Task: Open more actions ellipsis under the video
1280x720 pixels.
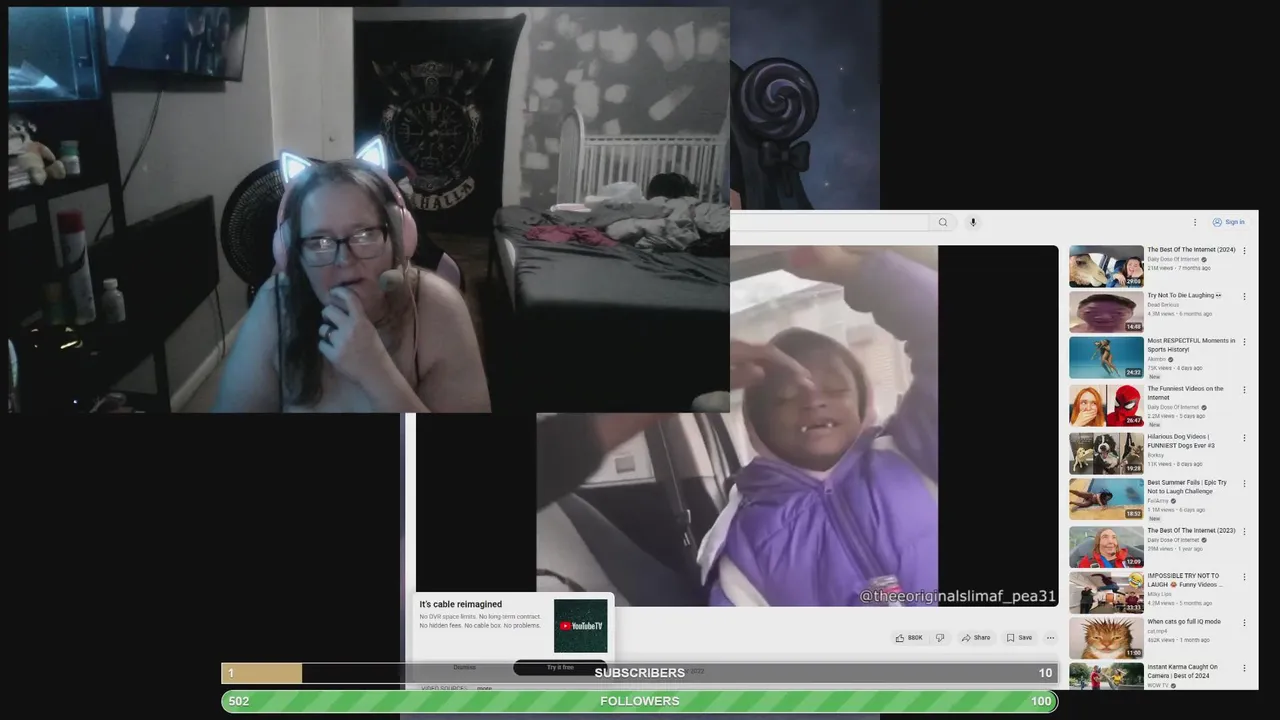Action: [1050, 637]
